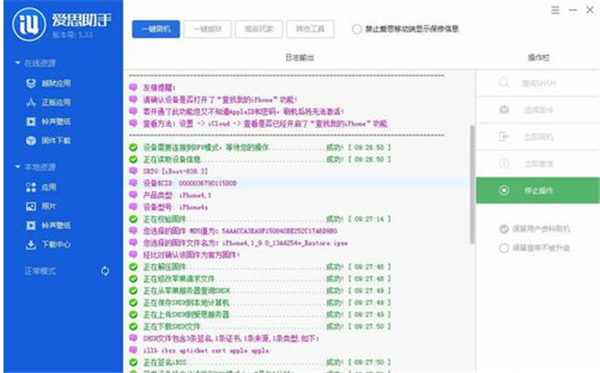Click green check beside 正在校验固件

(133, 219)
